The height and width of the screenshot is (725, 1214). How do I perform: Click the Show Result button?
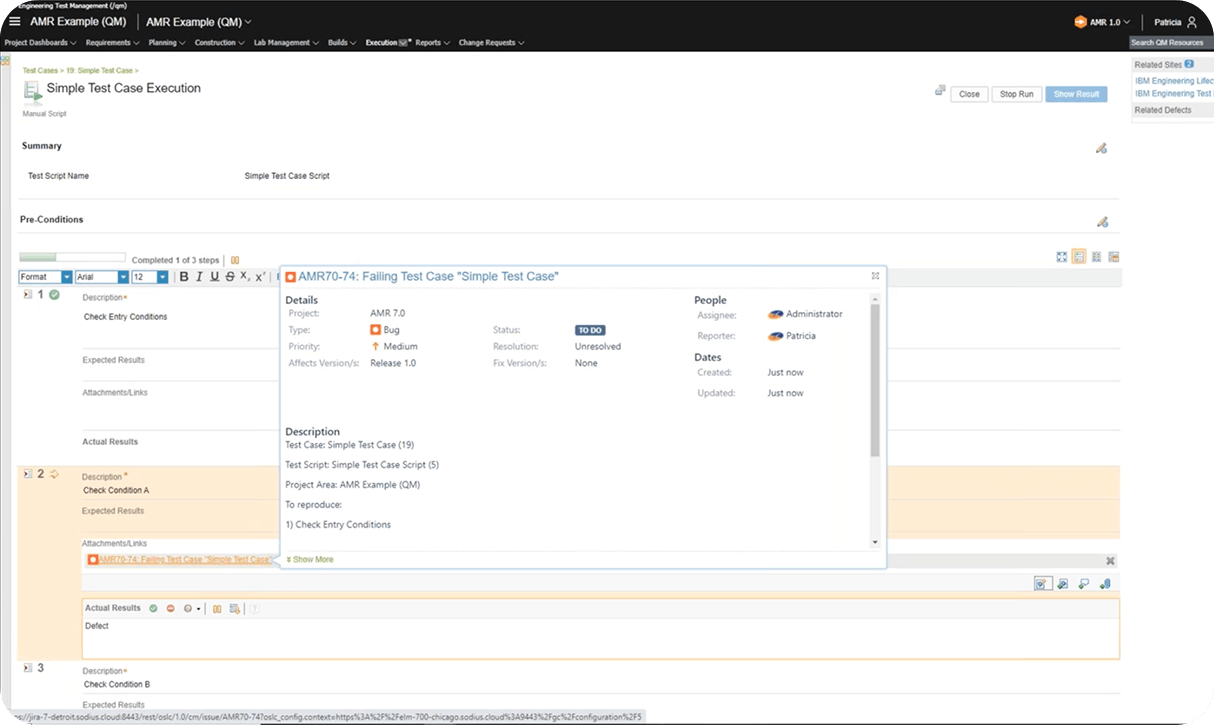pos(1076,94)
